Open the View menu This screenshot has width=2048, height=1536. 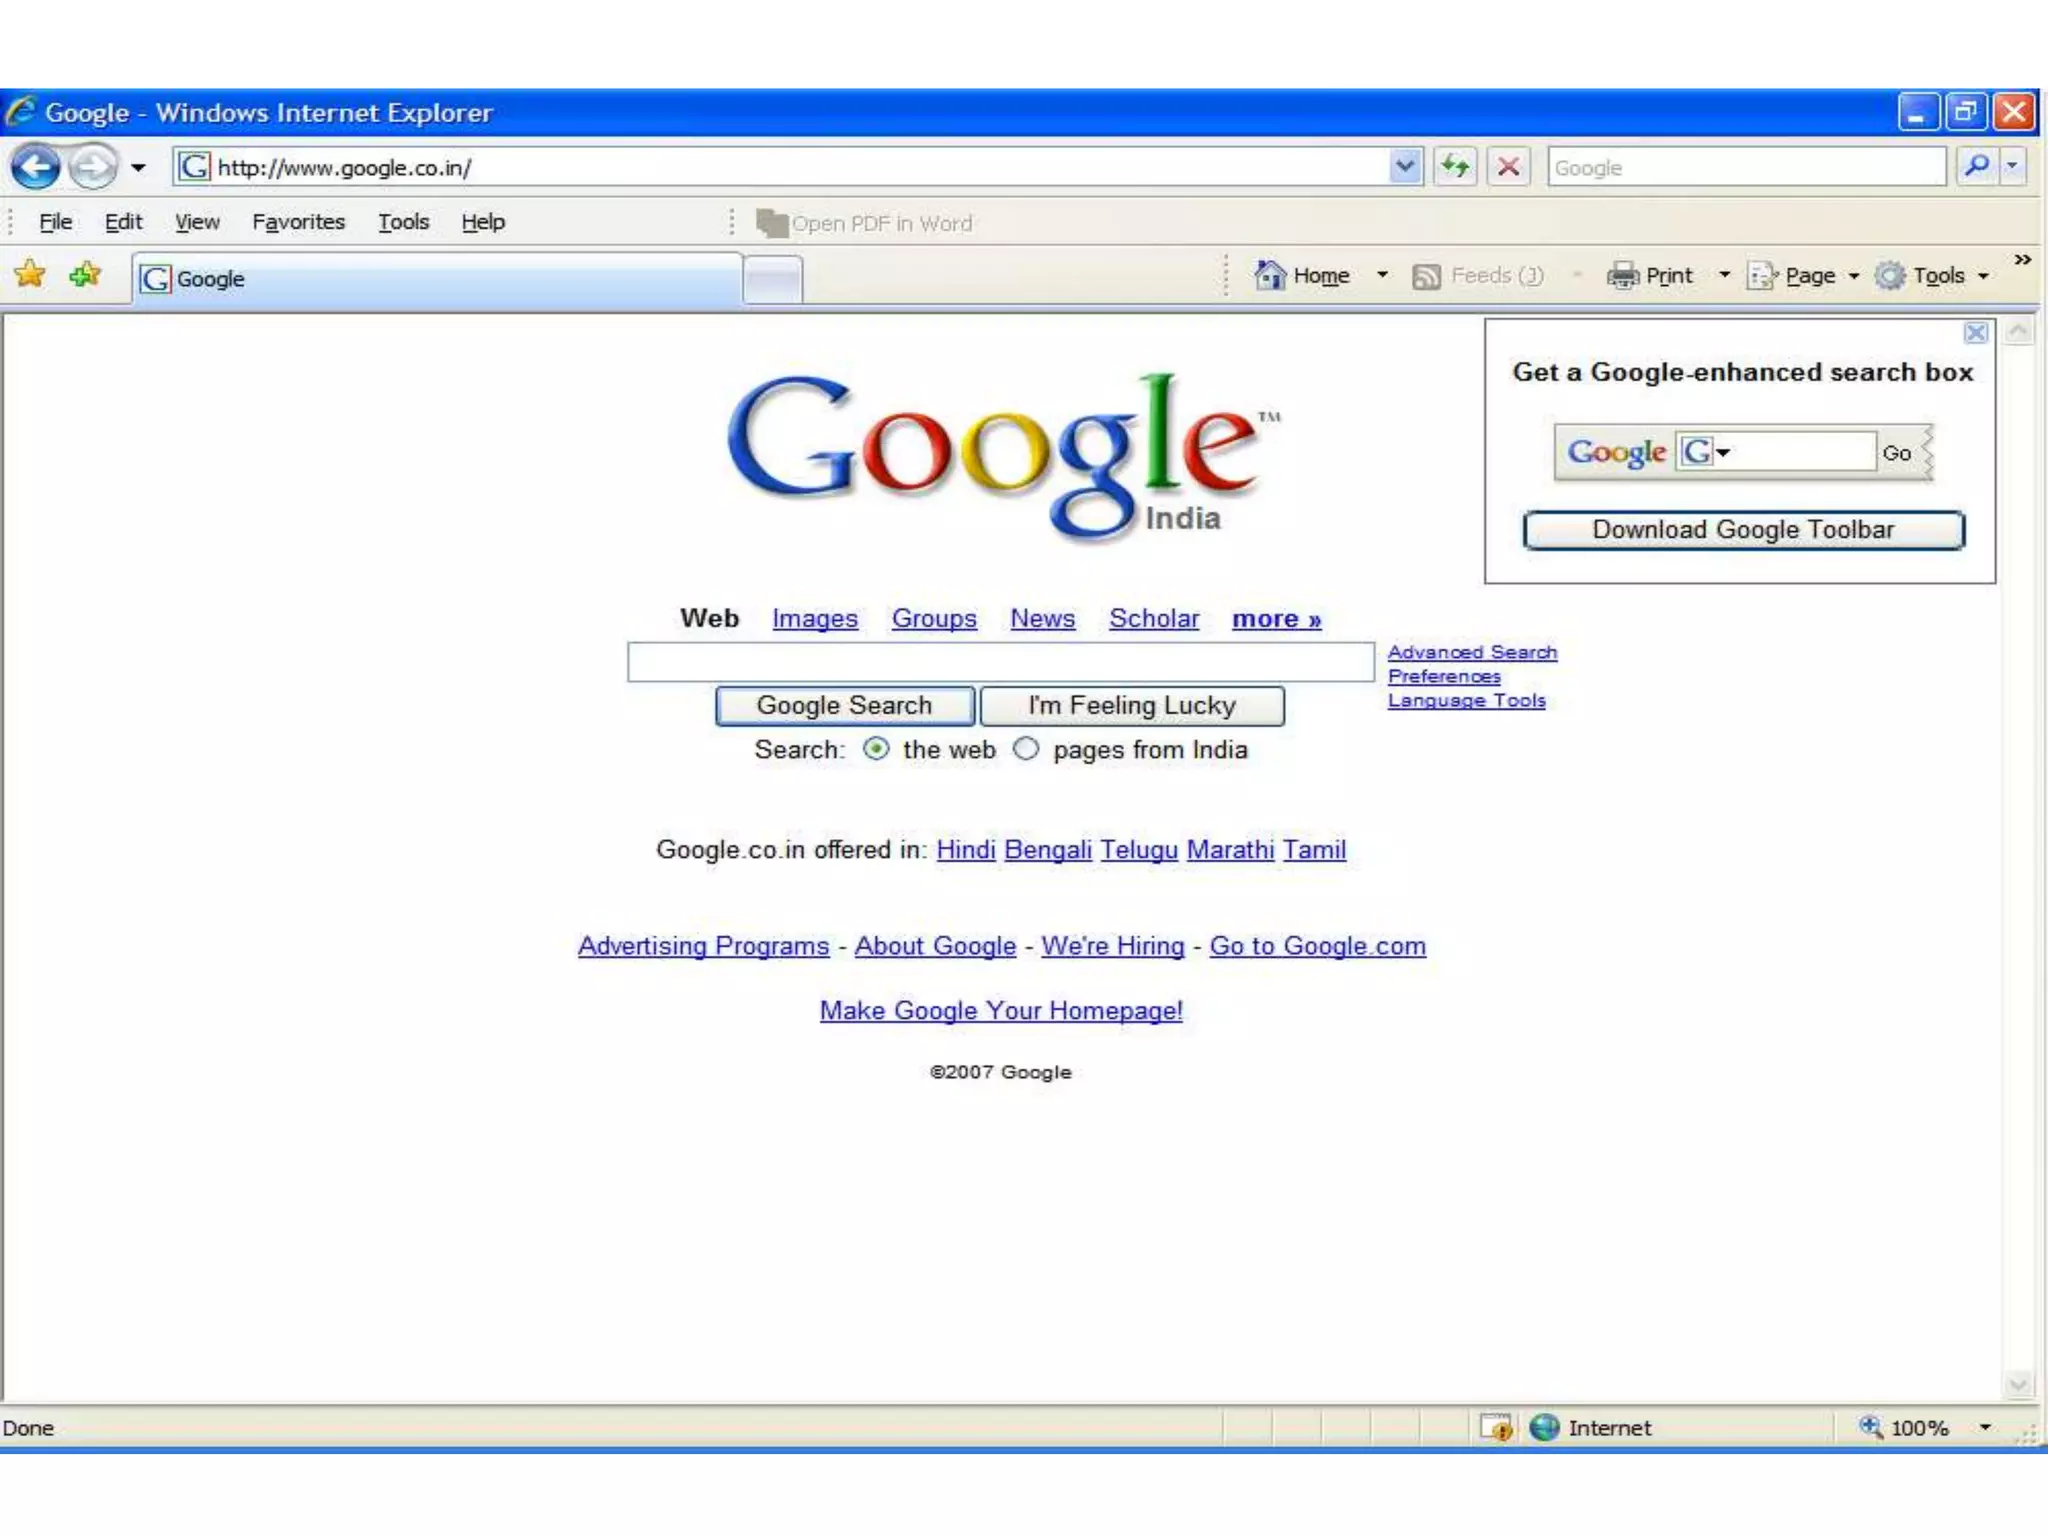click(197, 222)
